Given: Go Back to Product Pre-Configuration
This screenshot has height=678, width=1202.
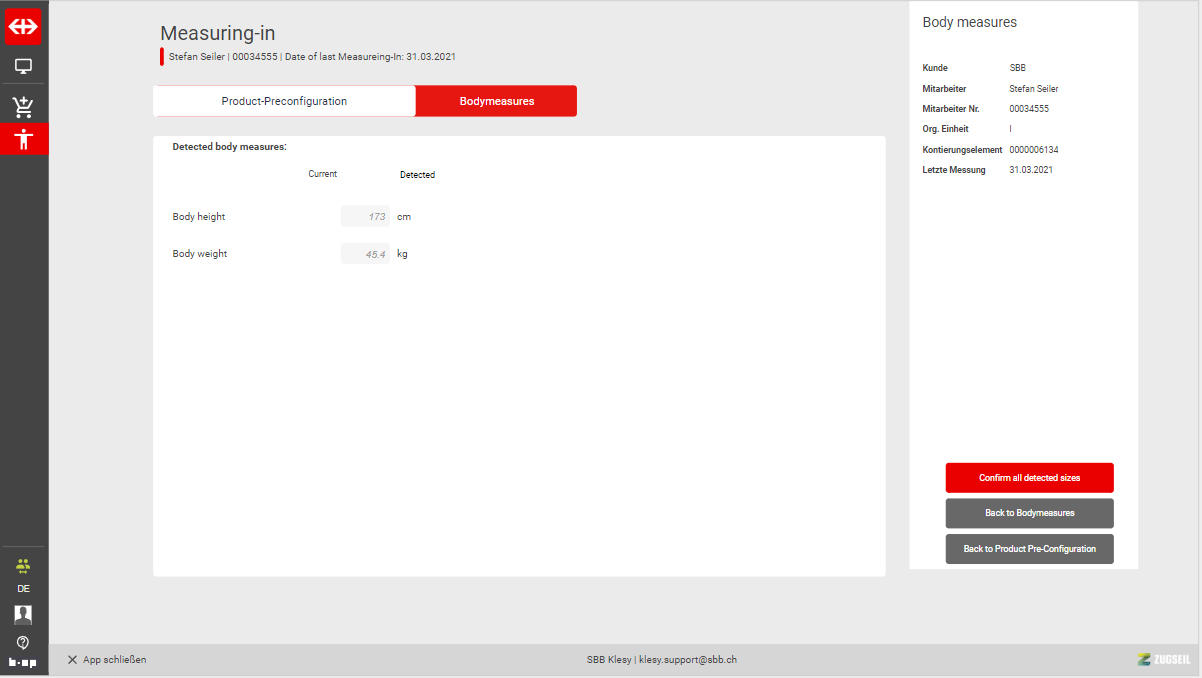Looking at the screenshot, I should [x=1029, y=549].
